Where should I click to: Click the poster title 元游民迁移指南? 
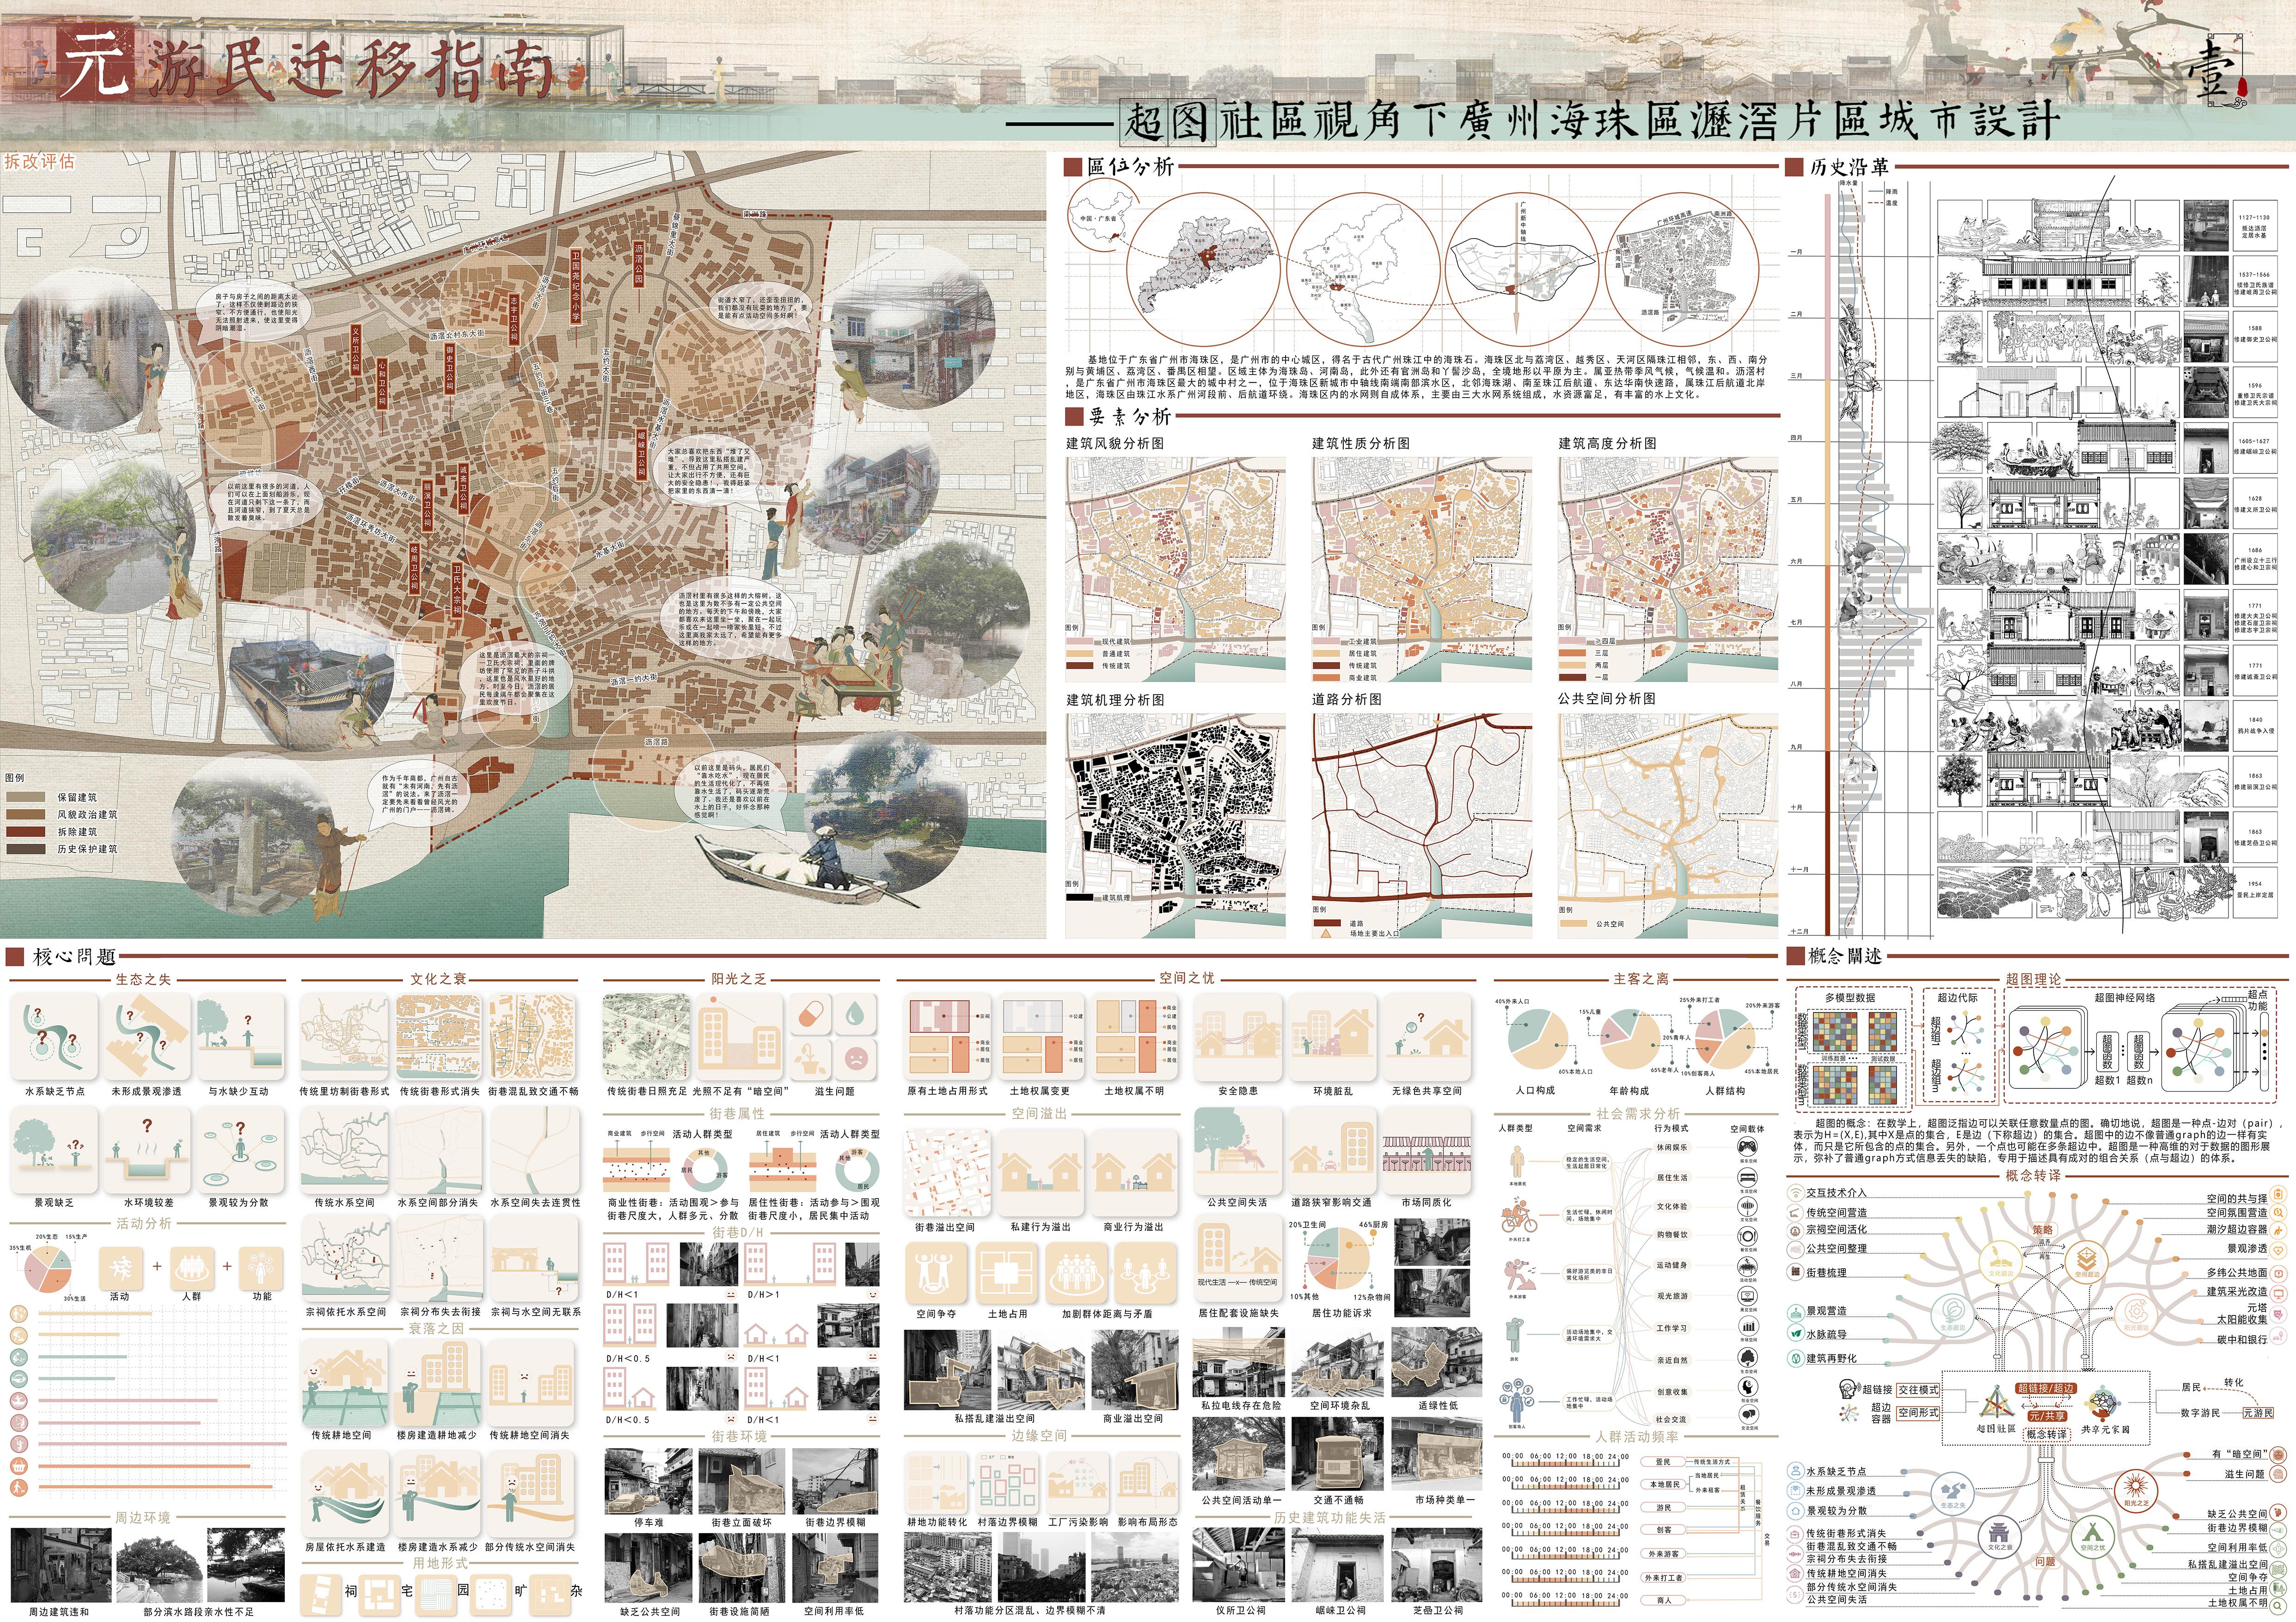click(x=305, y=68)
